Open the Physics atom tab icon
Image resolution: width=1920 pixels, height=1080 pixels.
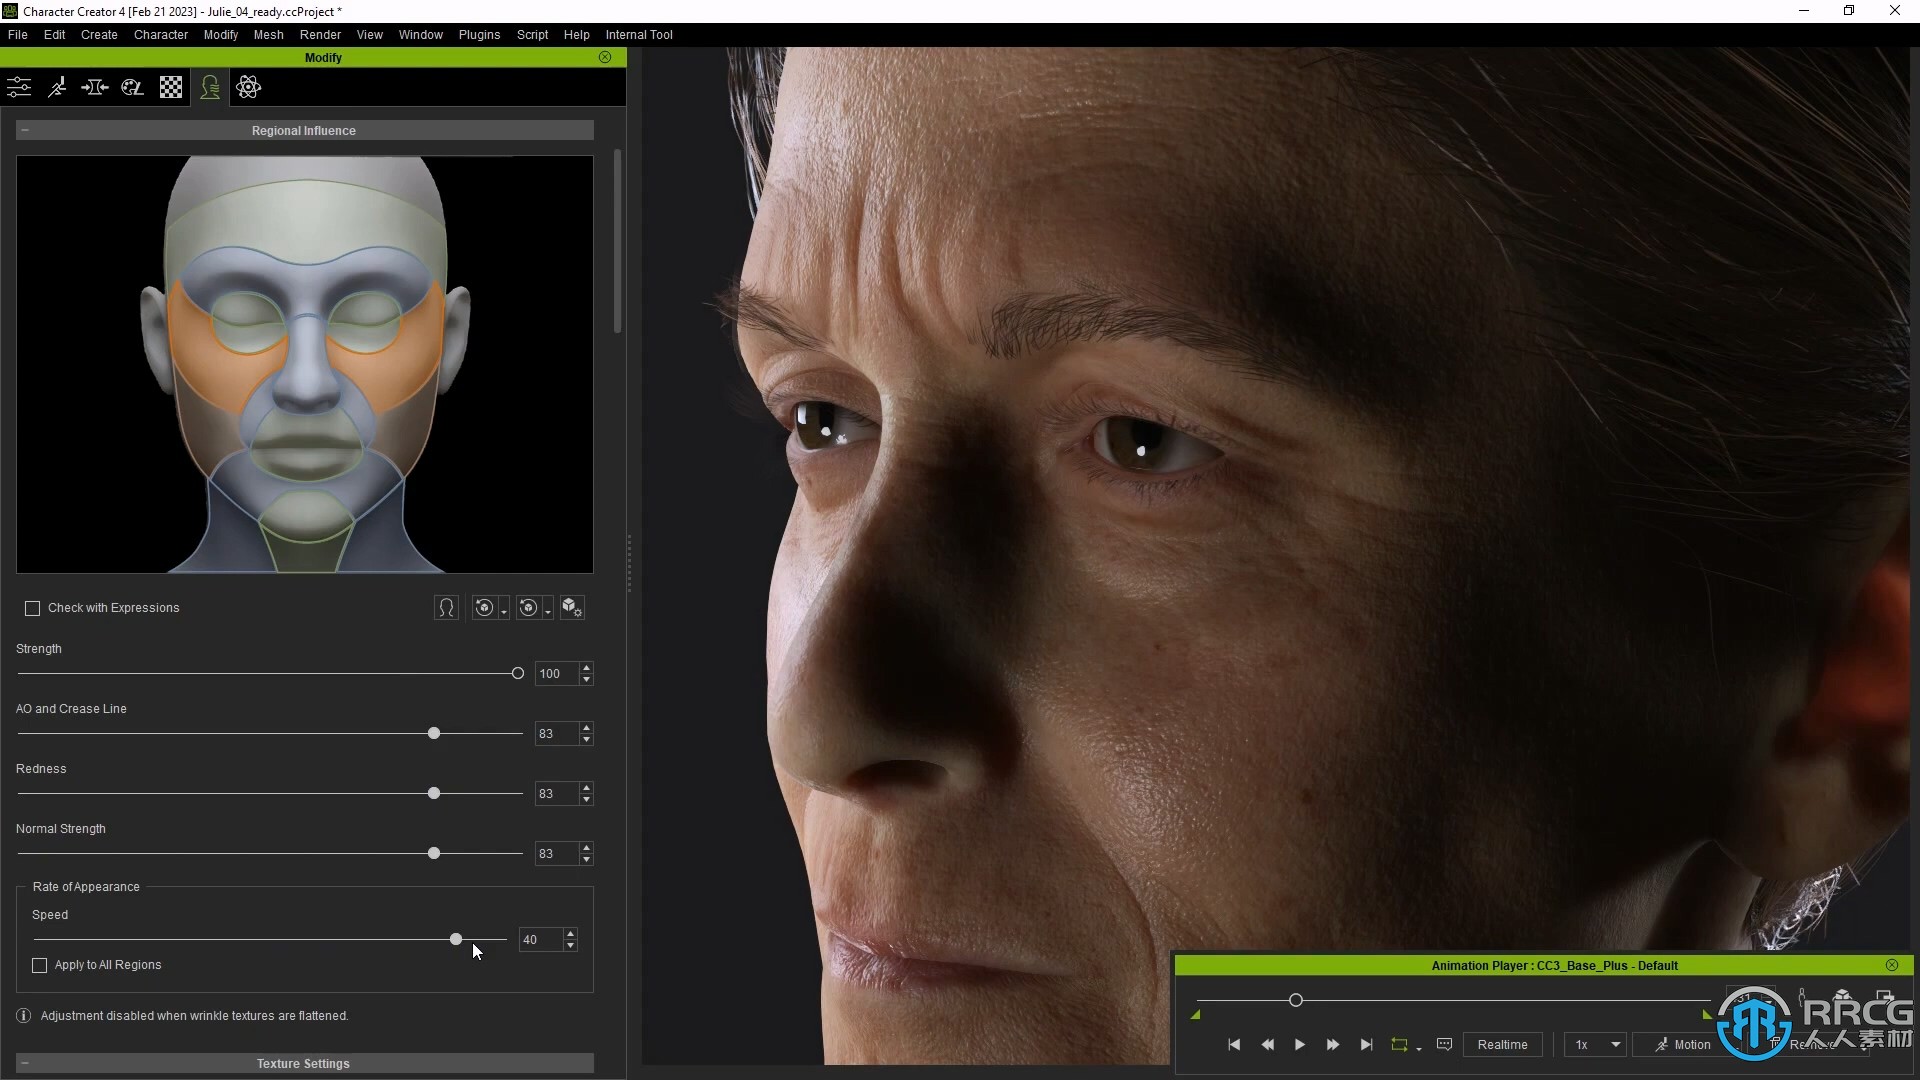coord(249,87)
